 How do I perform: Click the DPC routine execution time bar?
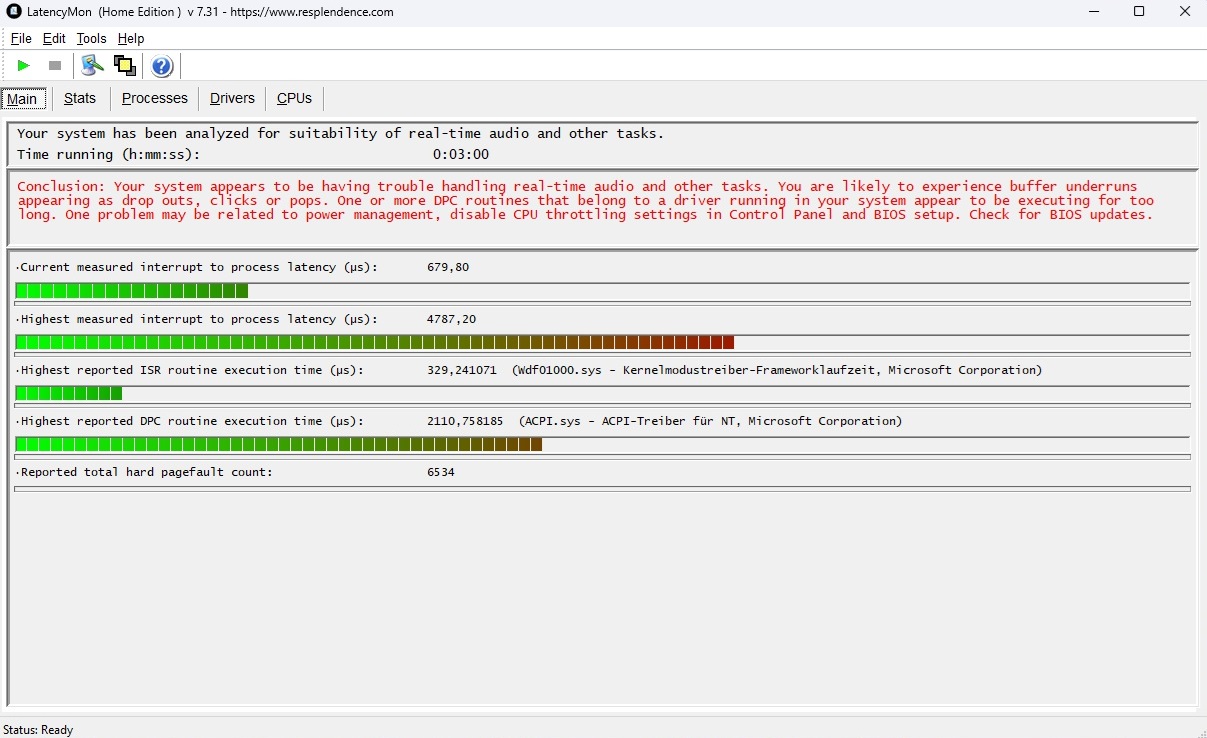point(279,444)
